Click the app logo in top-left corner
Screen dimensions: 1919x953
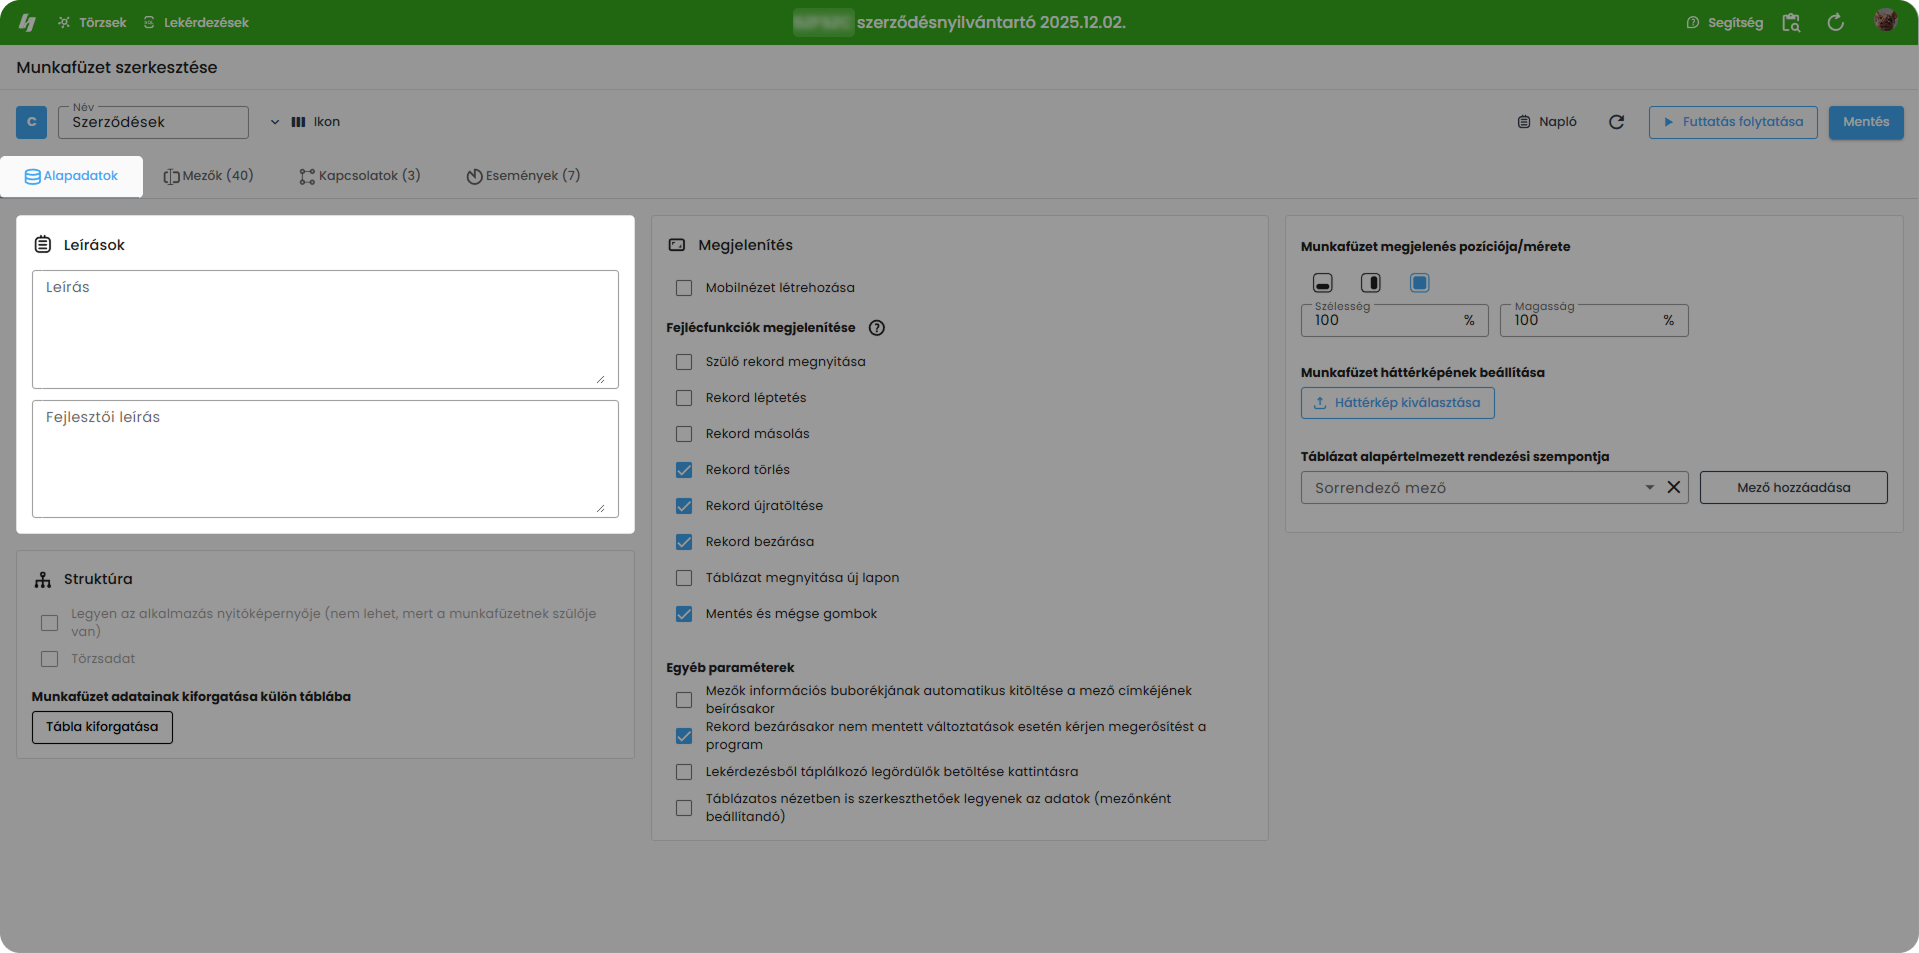[x=27, y=22]
